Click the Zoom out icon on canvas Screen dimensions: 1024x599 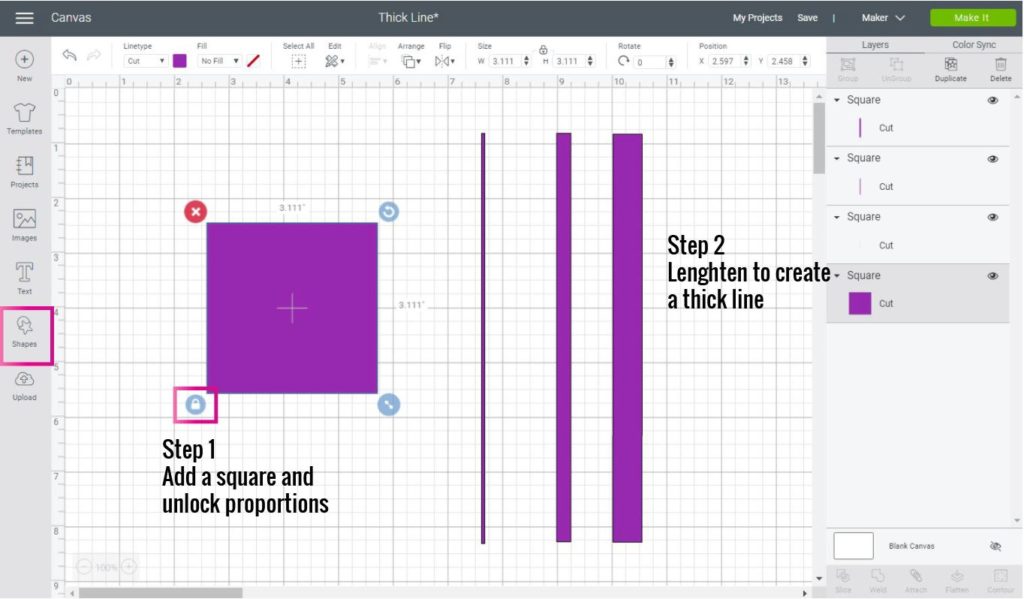coord(84,566)
